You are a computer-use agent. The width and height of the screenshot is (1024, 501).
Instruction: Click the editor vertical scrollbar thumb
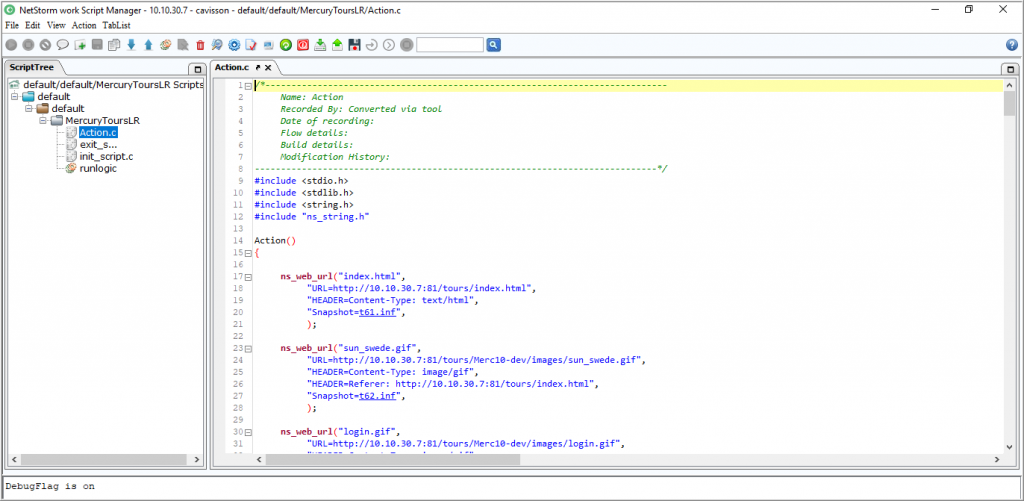click(x=1010, y=103)
